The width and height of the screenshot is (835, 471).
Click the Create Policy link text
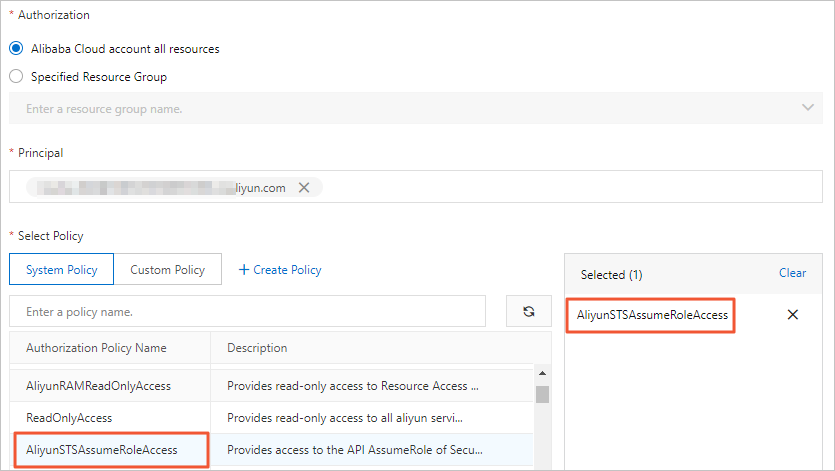[287, 270]
